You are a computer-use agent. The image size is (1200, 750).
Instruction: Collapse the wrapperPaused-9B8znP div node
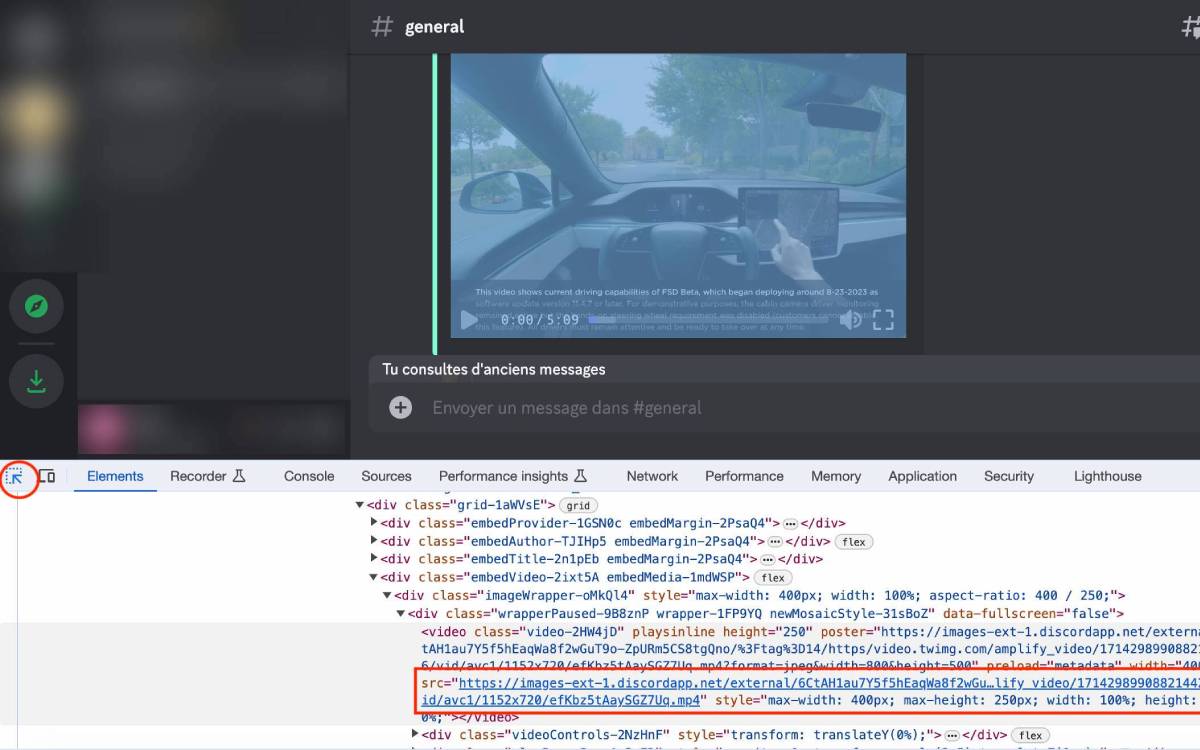pos(401,613)
